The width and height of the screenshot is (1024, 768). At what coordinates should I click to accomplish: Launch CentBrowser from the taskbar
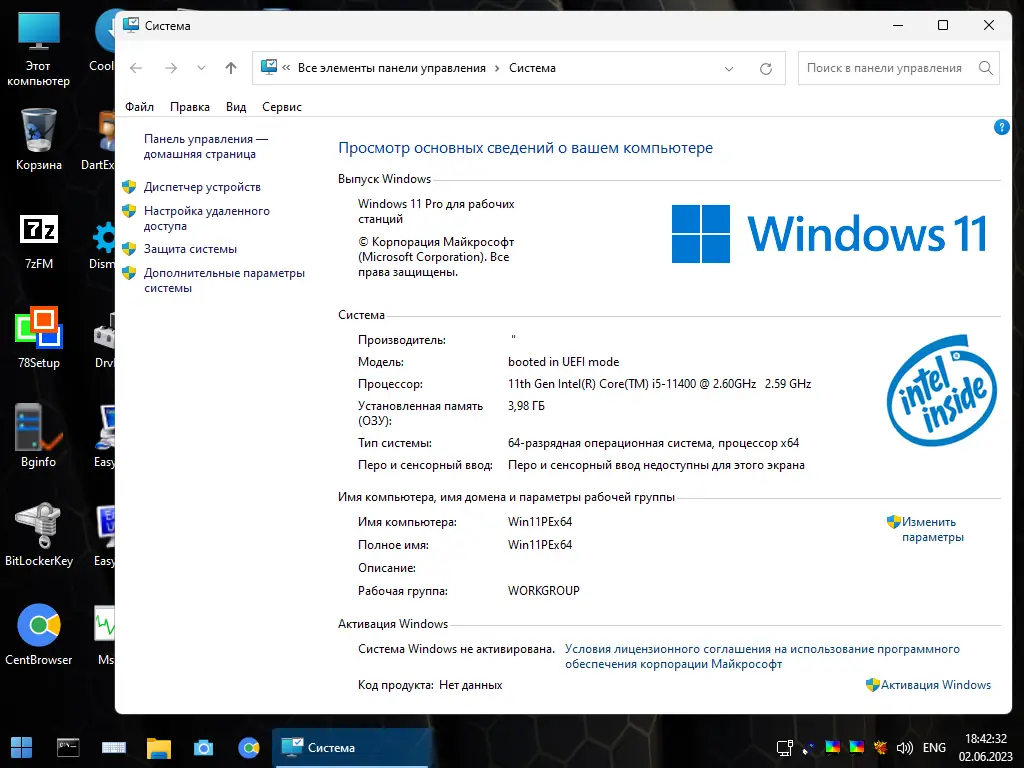click(x=249, y=748)
